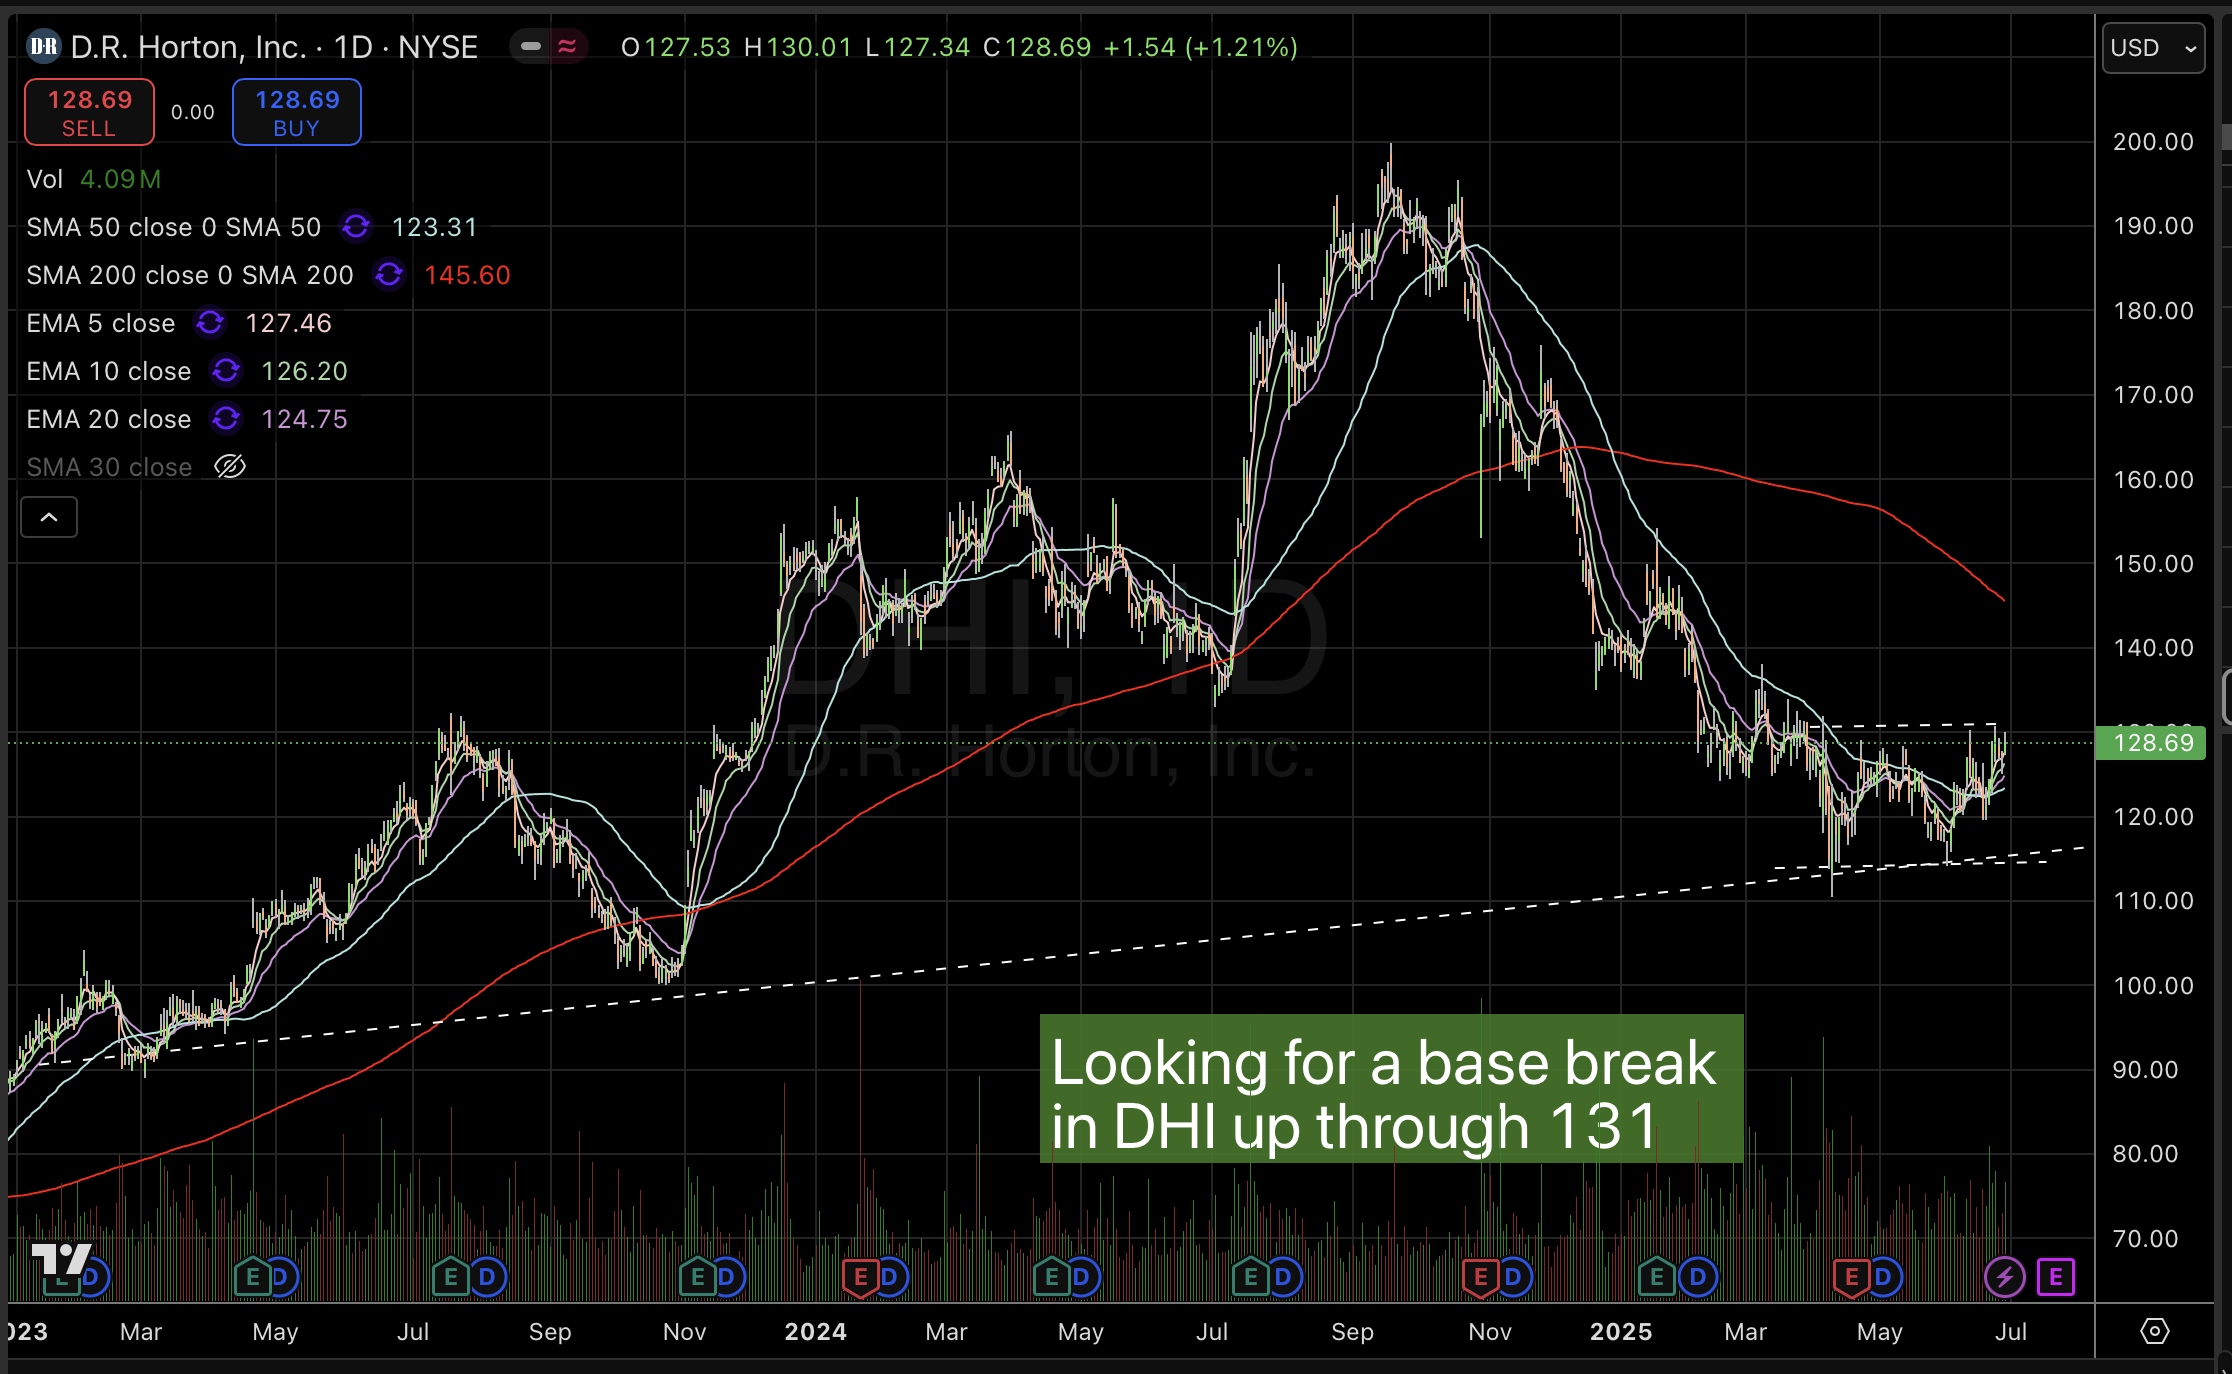This screenshot has height=1374, width=2232.
Task: Click the refresh icon next to SMA 200
Action: point(389,274)
